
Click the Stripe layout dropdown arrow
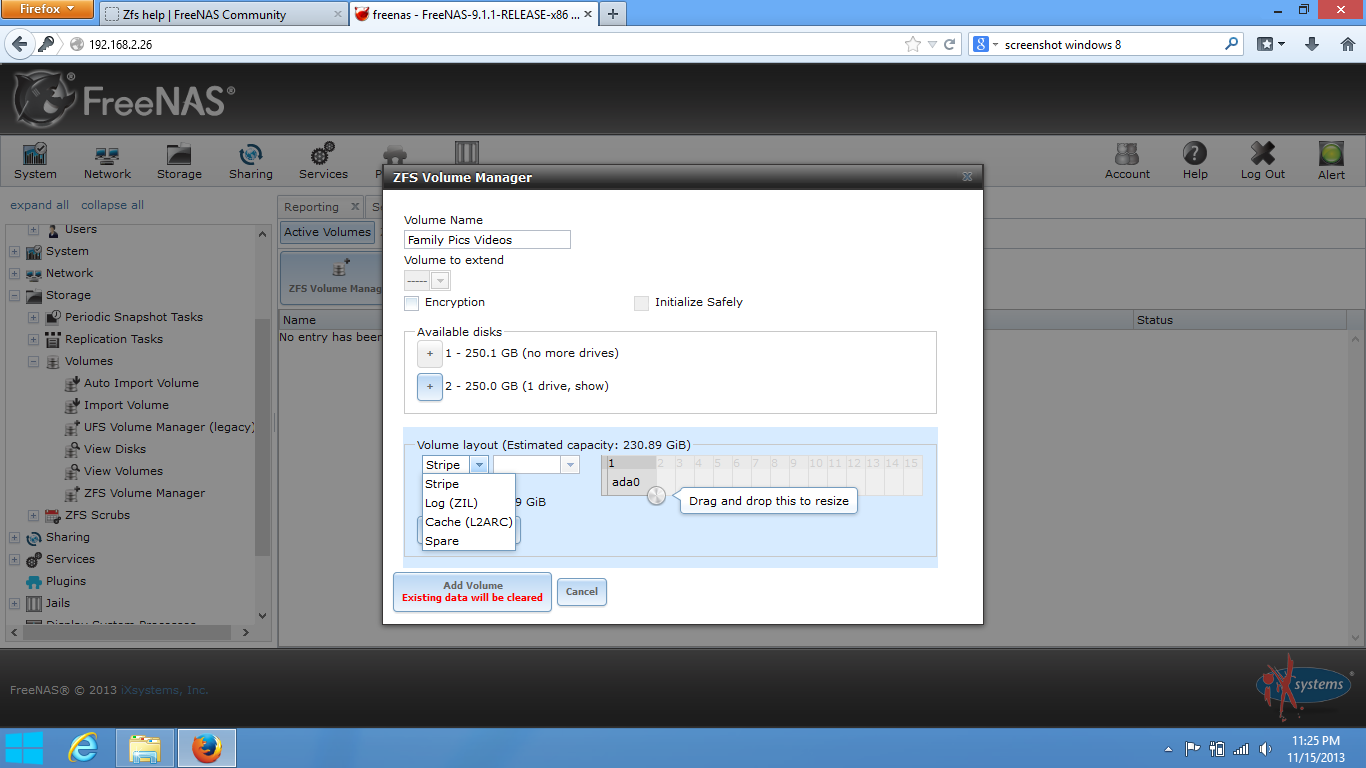[479, 465]
